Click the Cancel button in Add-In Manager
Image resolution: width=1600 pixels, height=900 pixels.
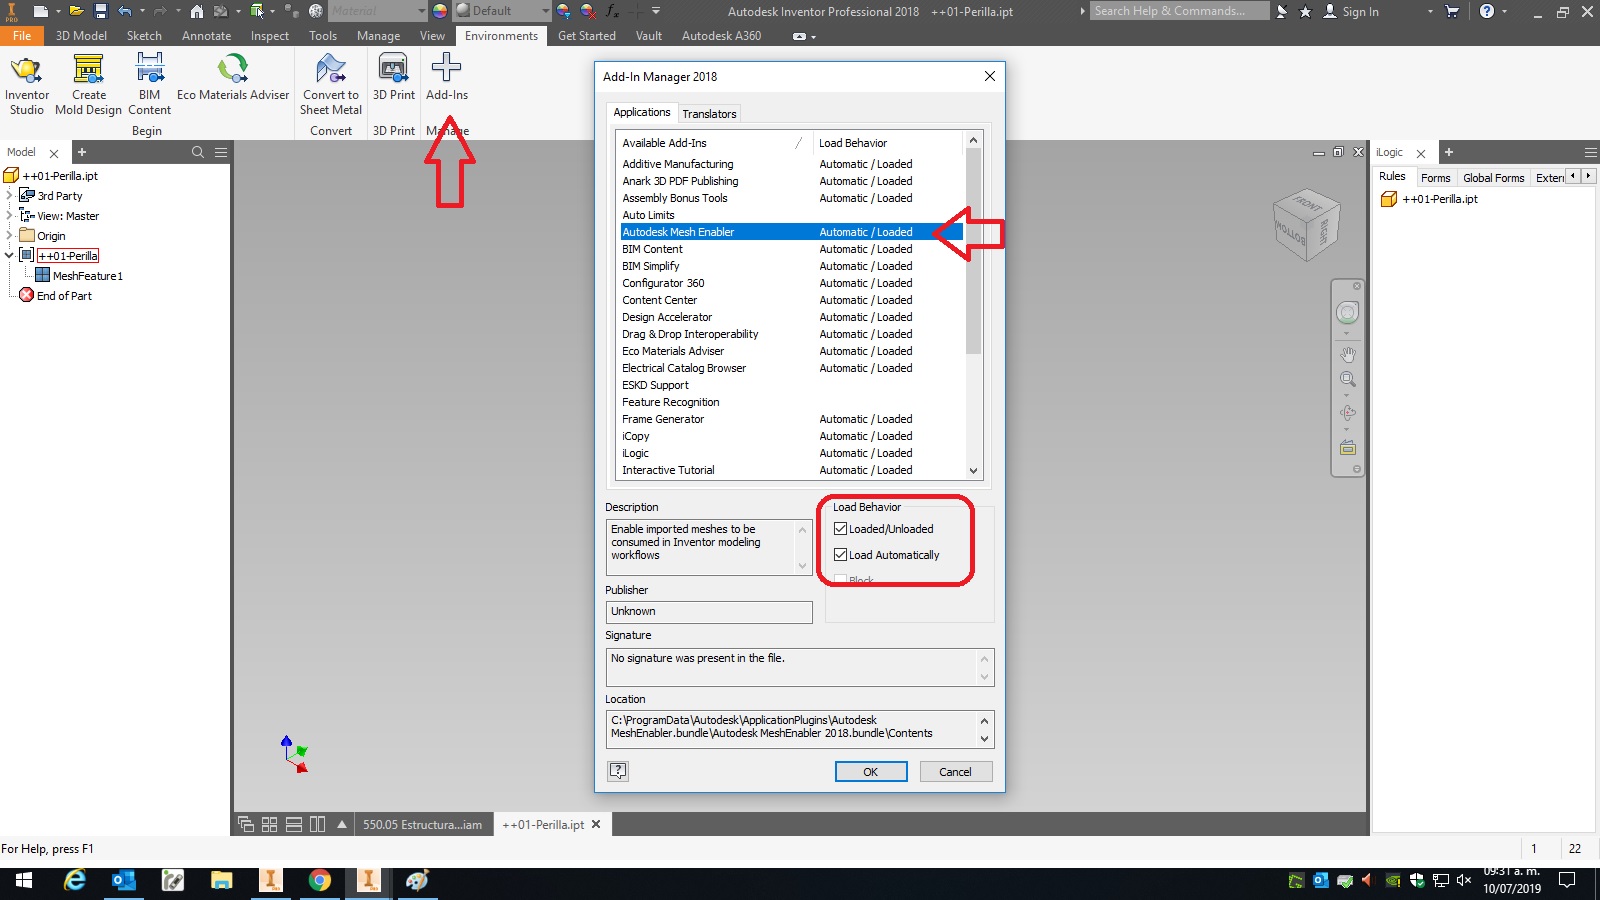(955, 771)
